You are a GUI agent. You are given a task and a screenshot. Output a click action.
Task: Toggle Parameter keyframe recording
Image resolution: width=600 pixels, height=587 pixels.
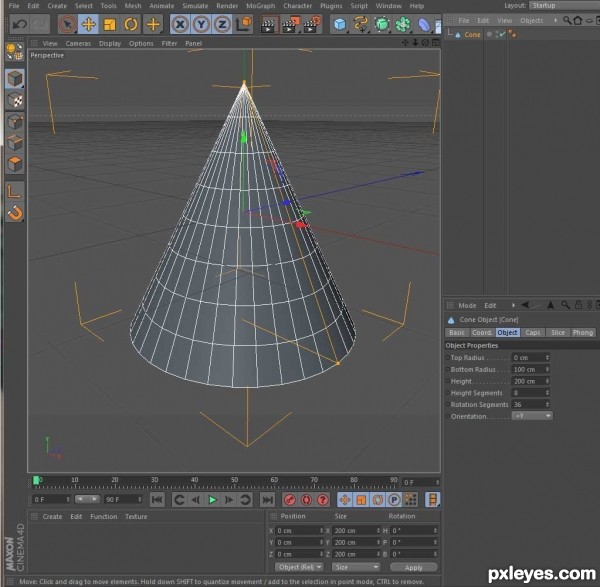394,500
